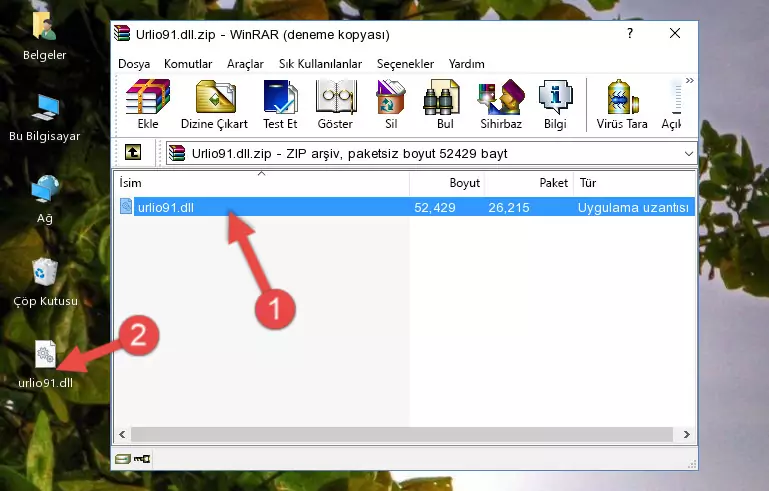Click the horizontal scrollbar right arrow
769x491 pixels.
point(686,434)
